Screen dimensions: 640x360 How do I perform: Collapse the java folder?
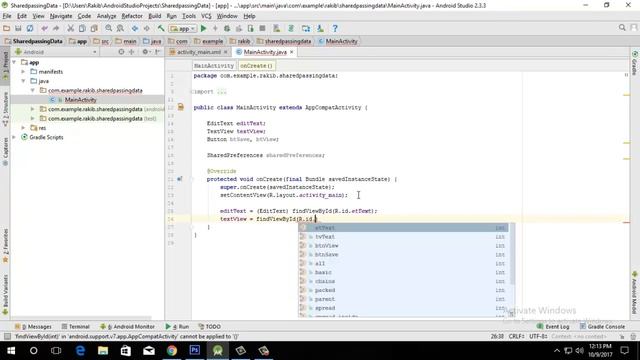point(23,81)
